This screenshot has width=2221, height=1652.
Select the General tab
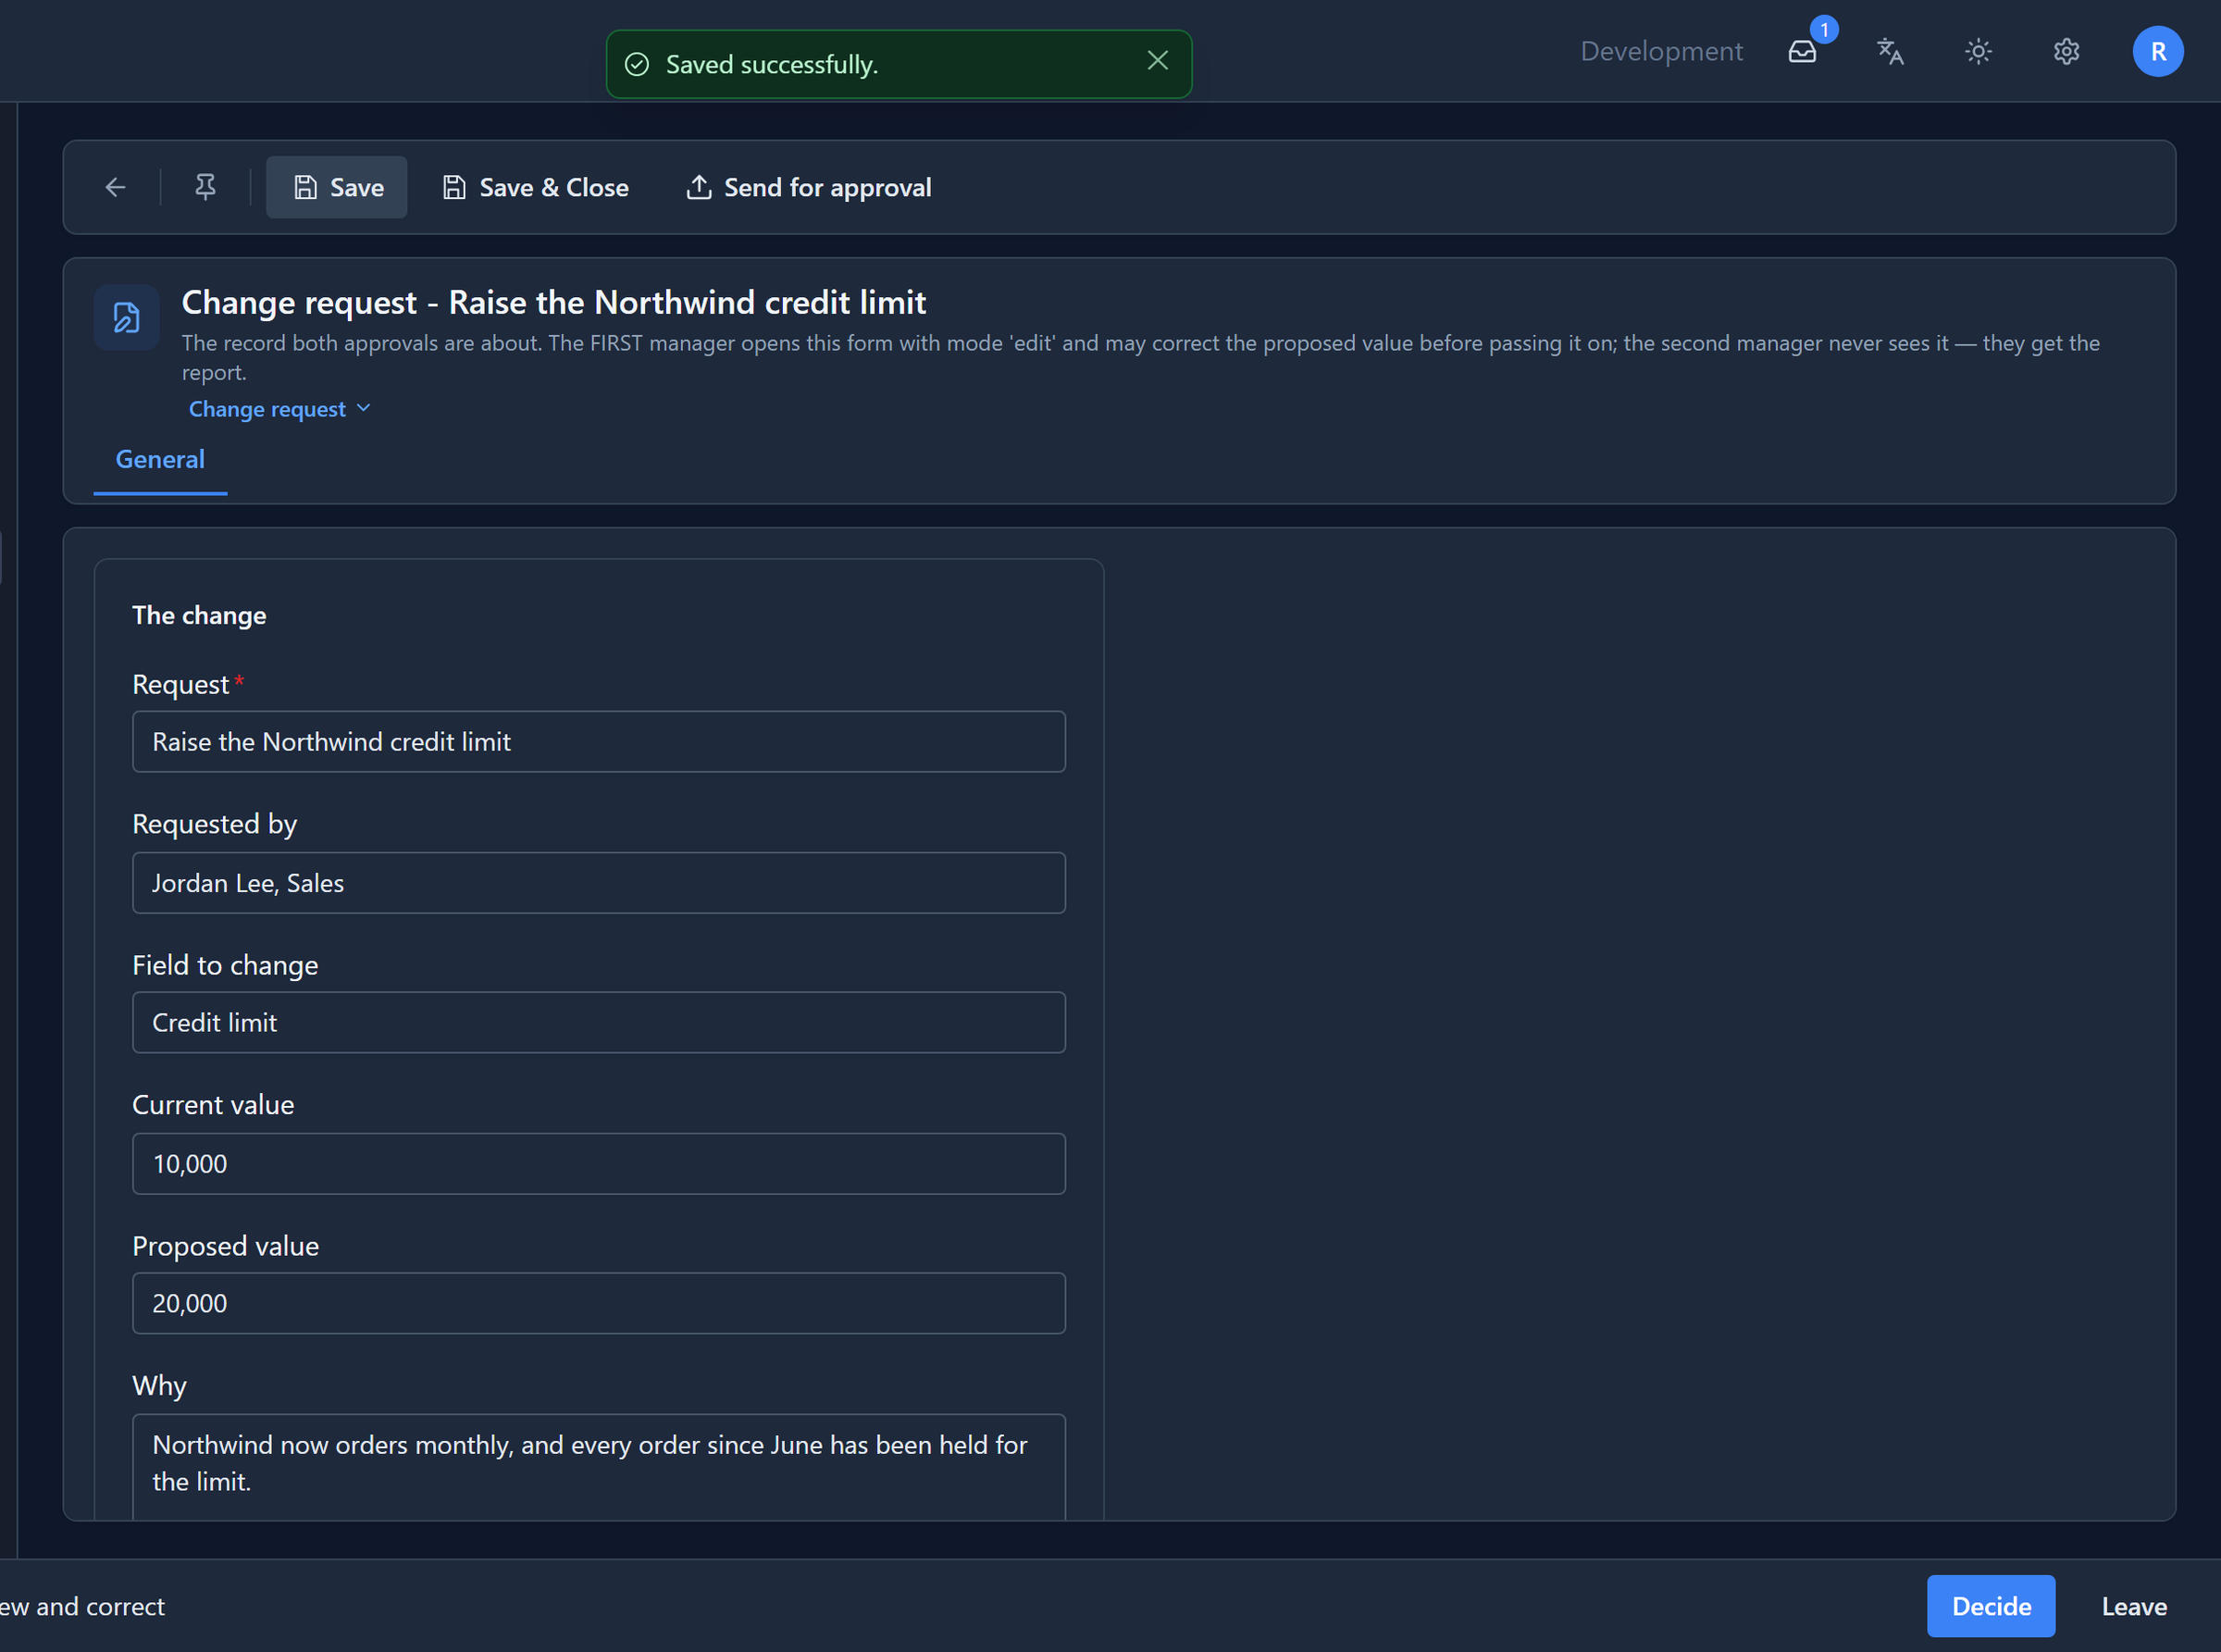coord(160,460)
